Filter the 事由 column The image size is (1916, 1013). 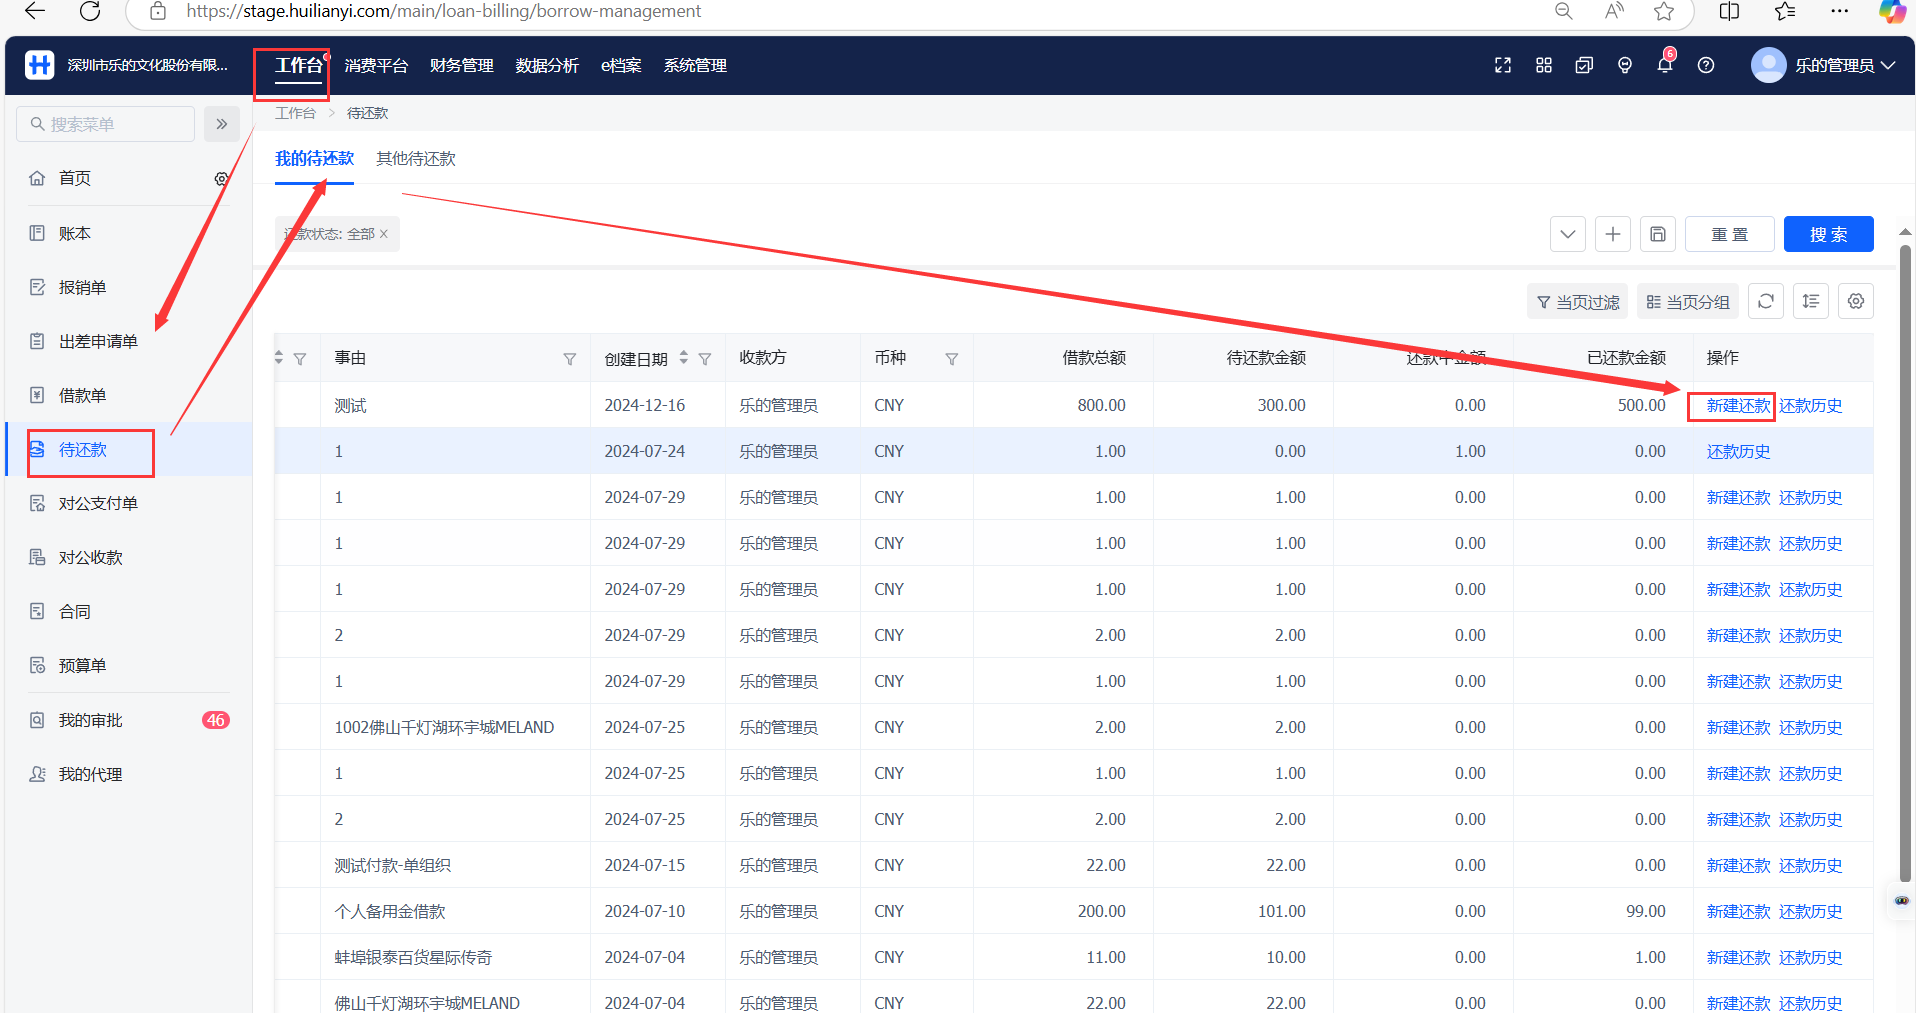(570, 359)
